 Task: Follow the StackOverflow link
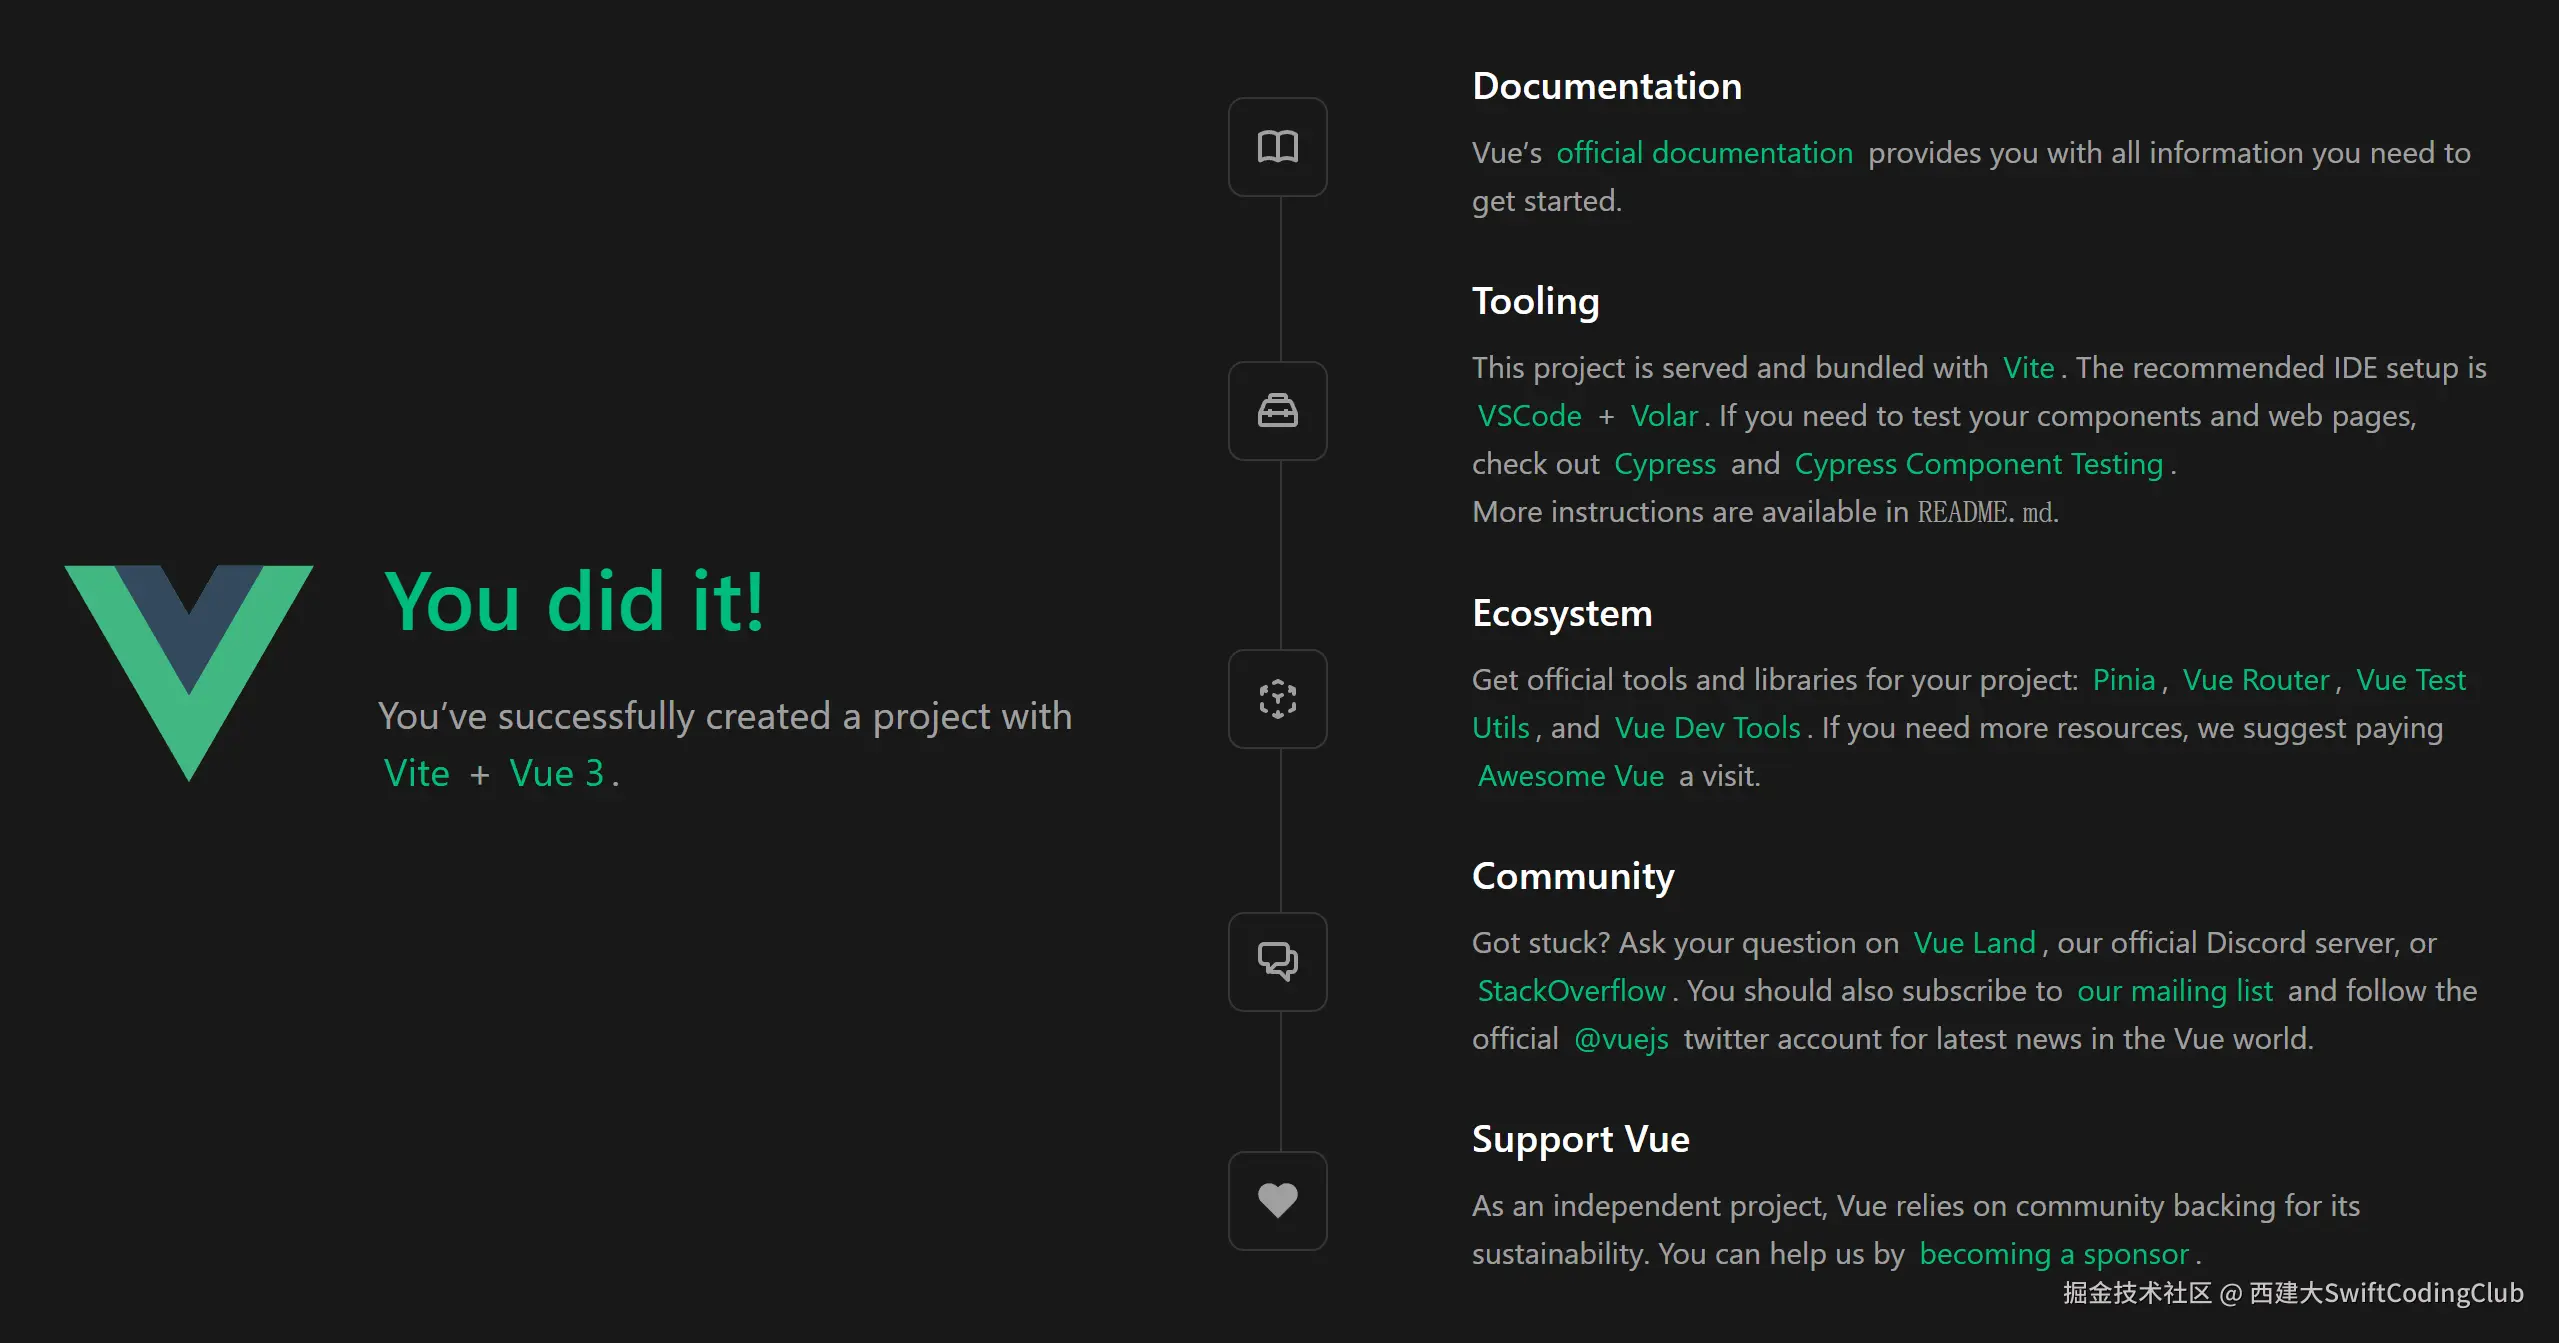(1571, 991)
